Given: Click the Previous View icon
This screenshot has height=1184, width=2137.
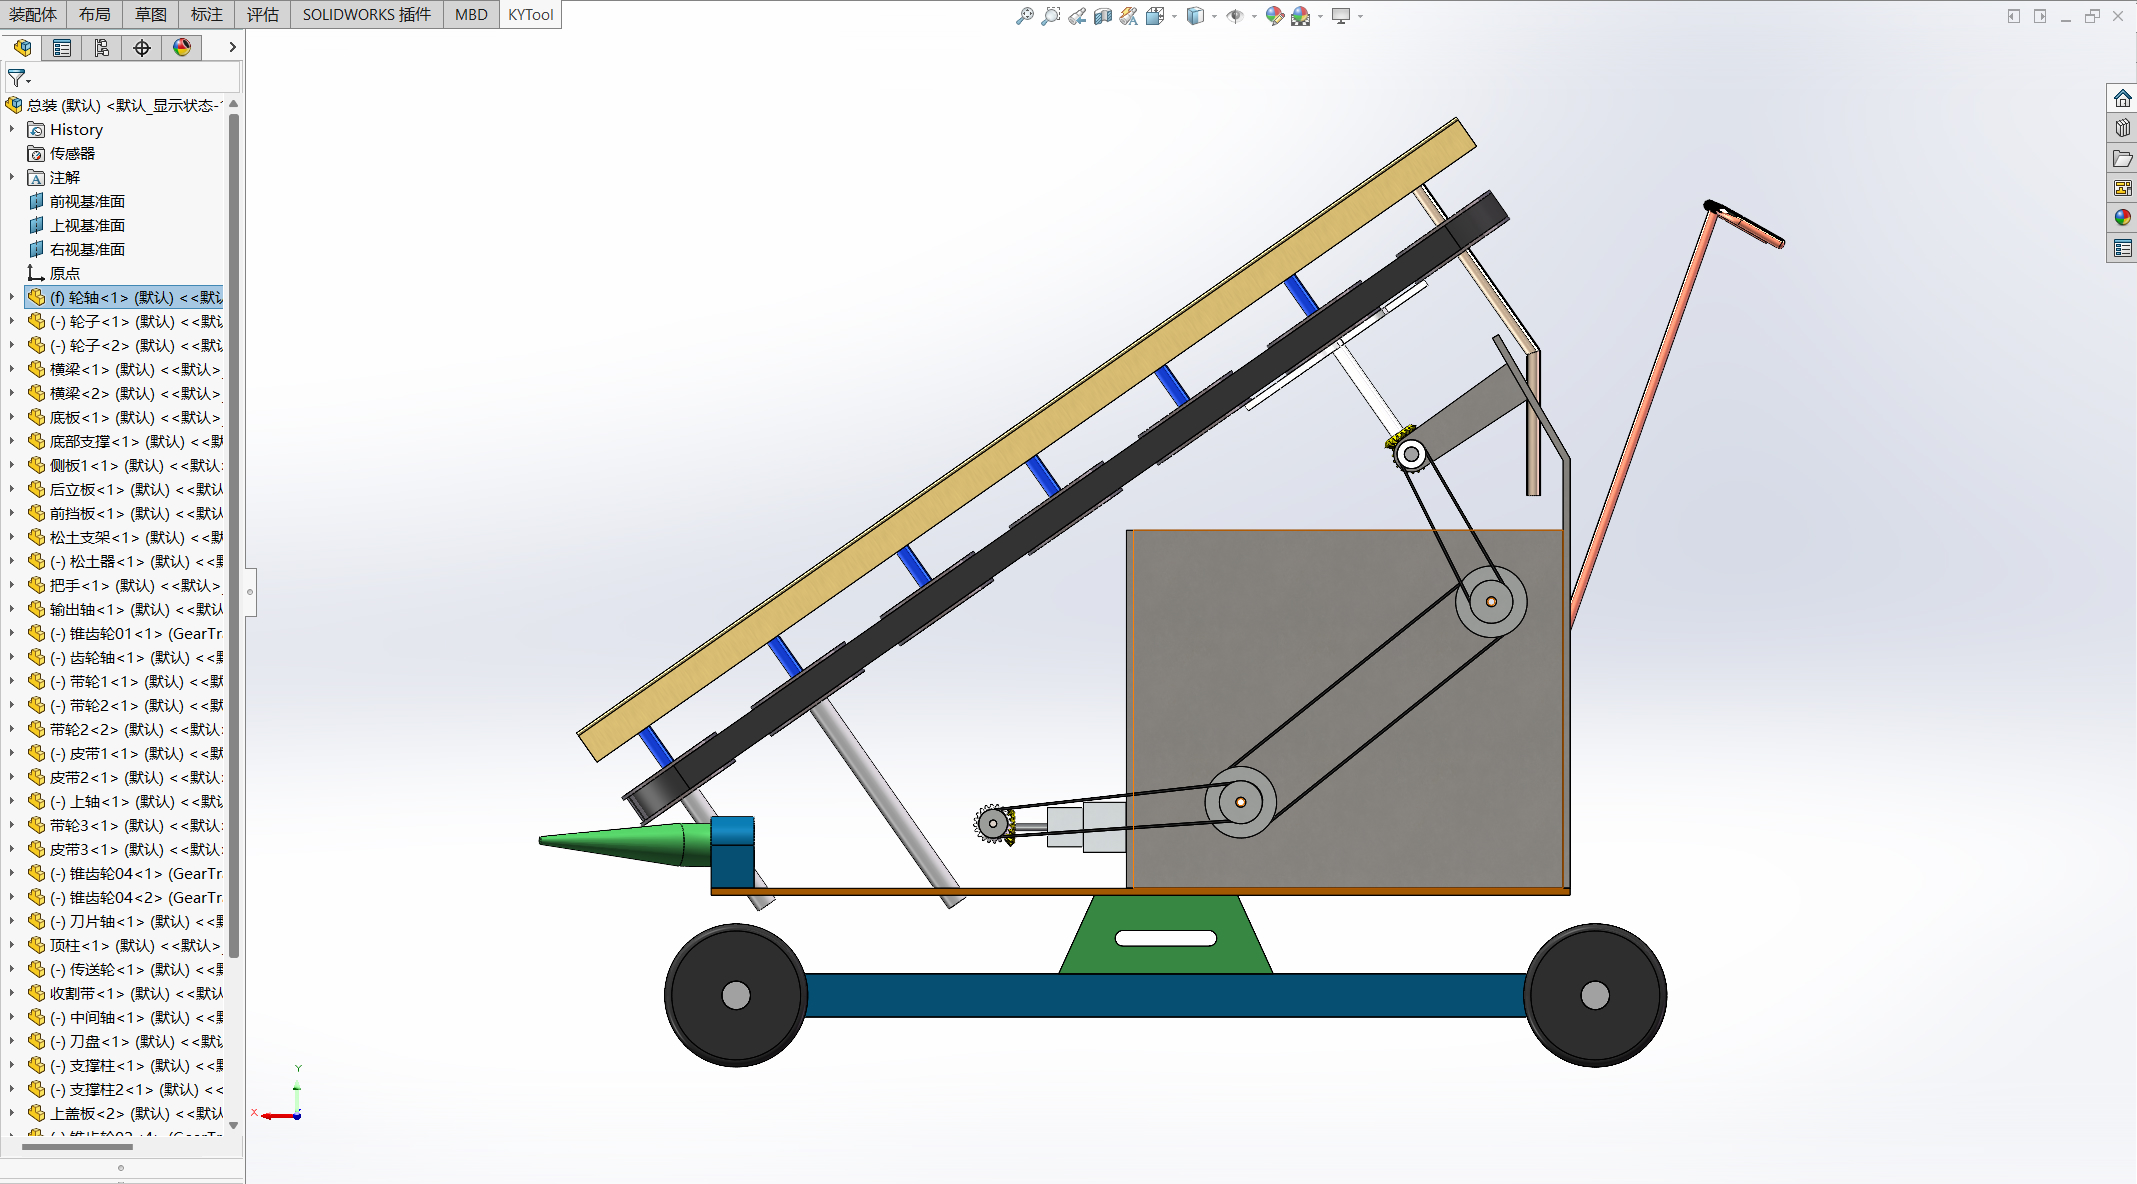Looking at the screenshot, I should click(1077, 16).
